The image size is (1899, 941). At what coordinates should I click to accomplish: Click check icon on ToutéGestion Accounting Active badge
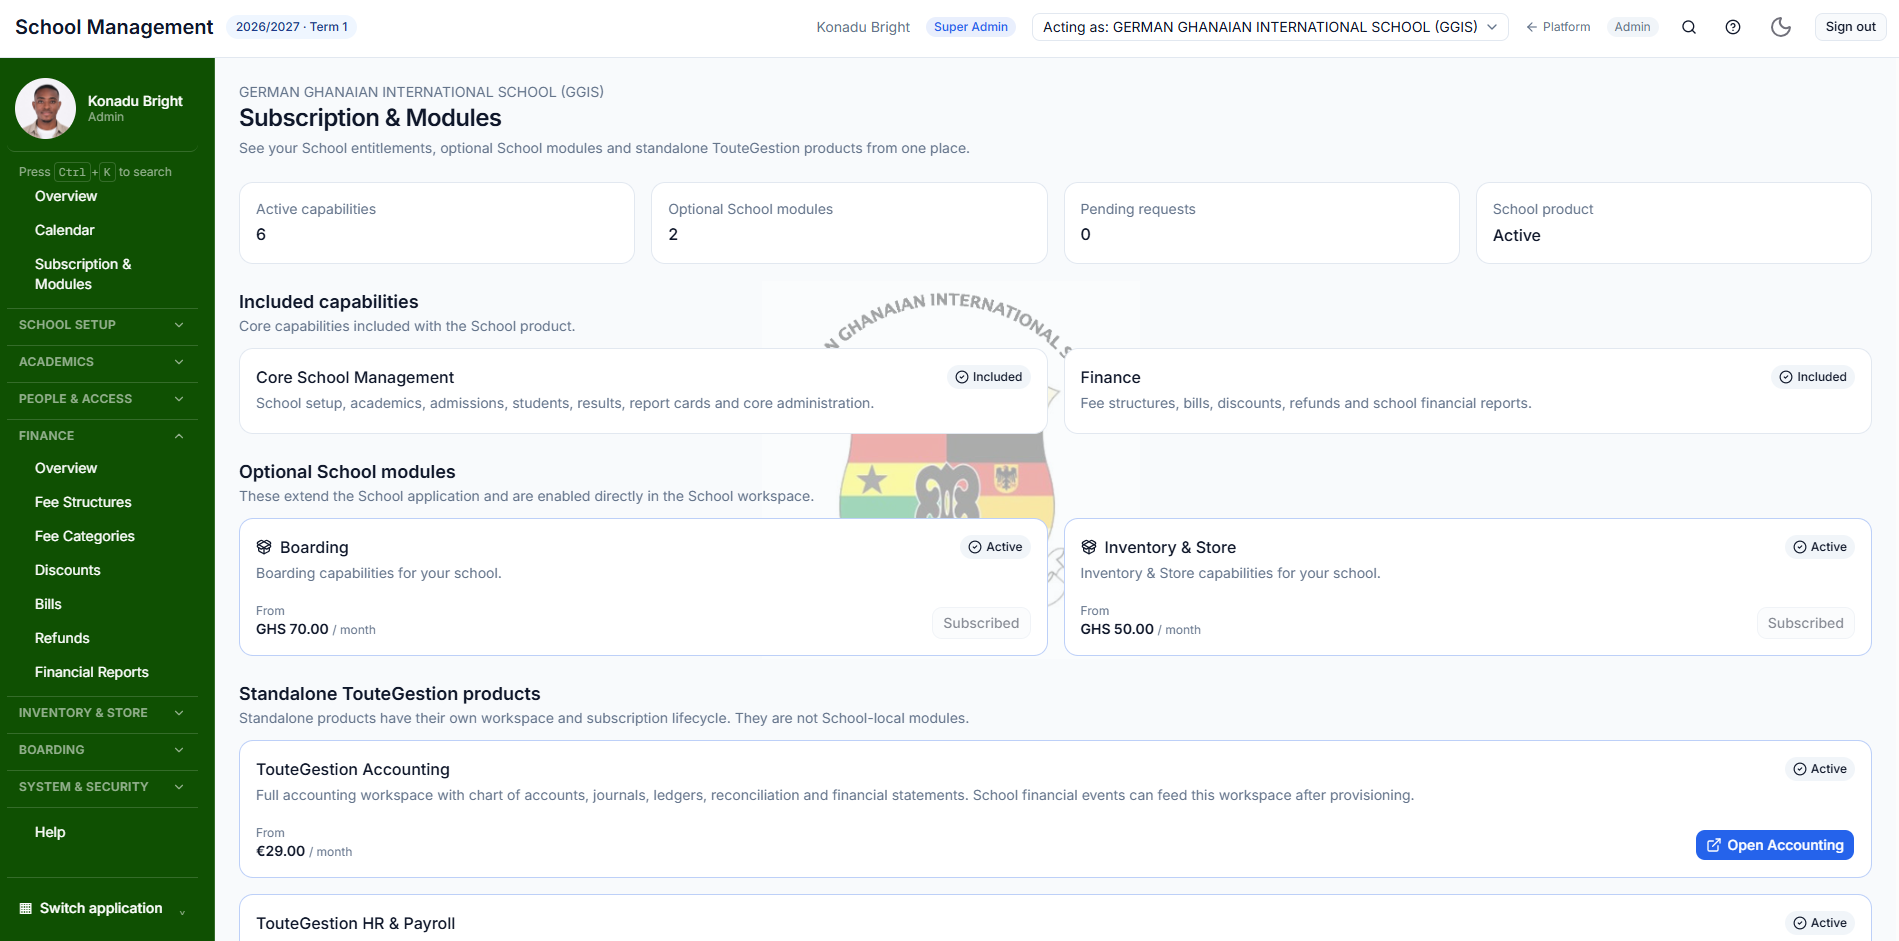1800,769
